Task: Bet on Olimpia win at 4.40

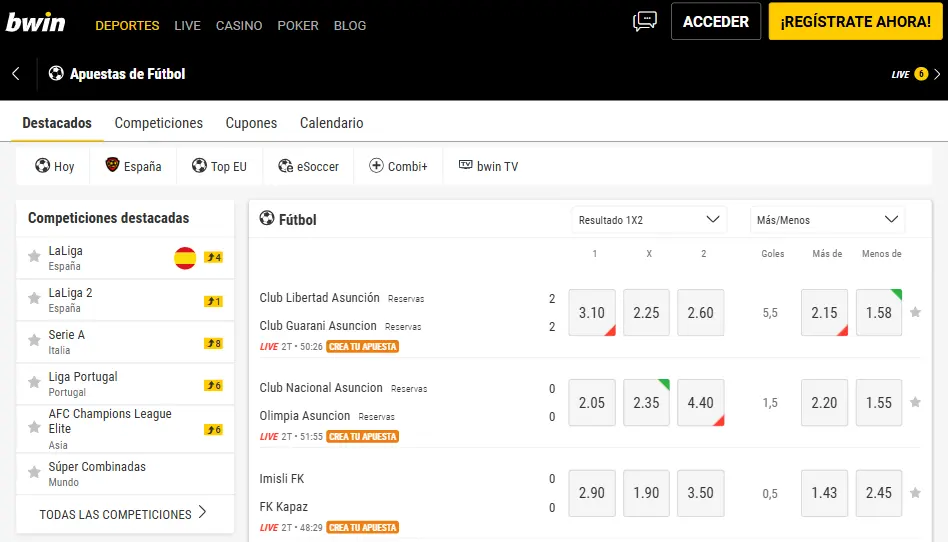Action: pos(701,402)
